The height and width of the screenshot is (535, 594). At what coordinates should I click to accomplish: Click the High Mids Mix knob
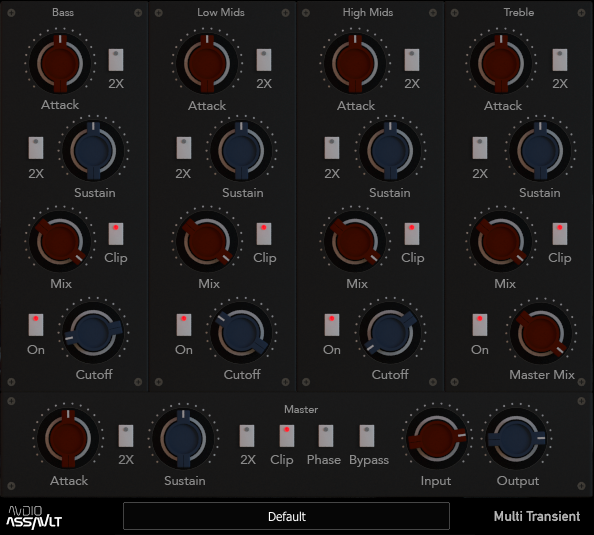point(355,241)
